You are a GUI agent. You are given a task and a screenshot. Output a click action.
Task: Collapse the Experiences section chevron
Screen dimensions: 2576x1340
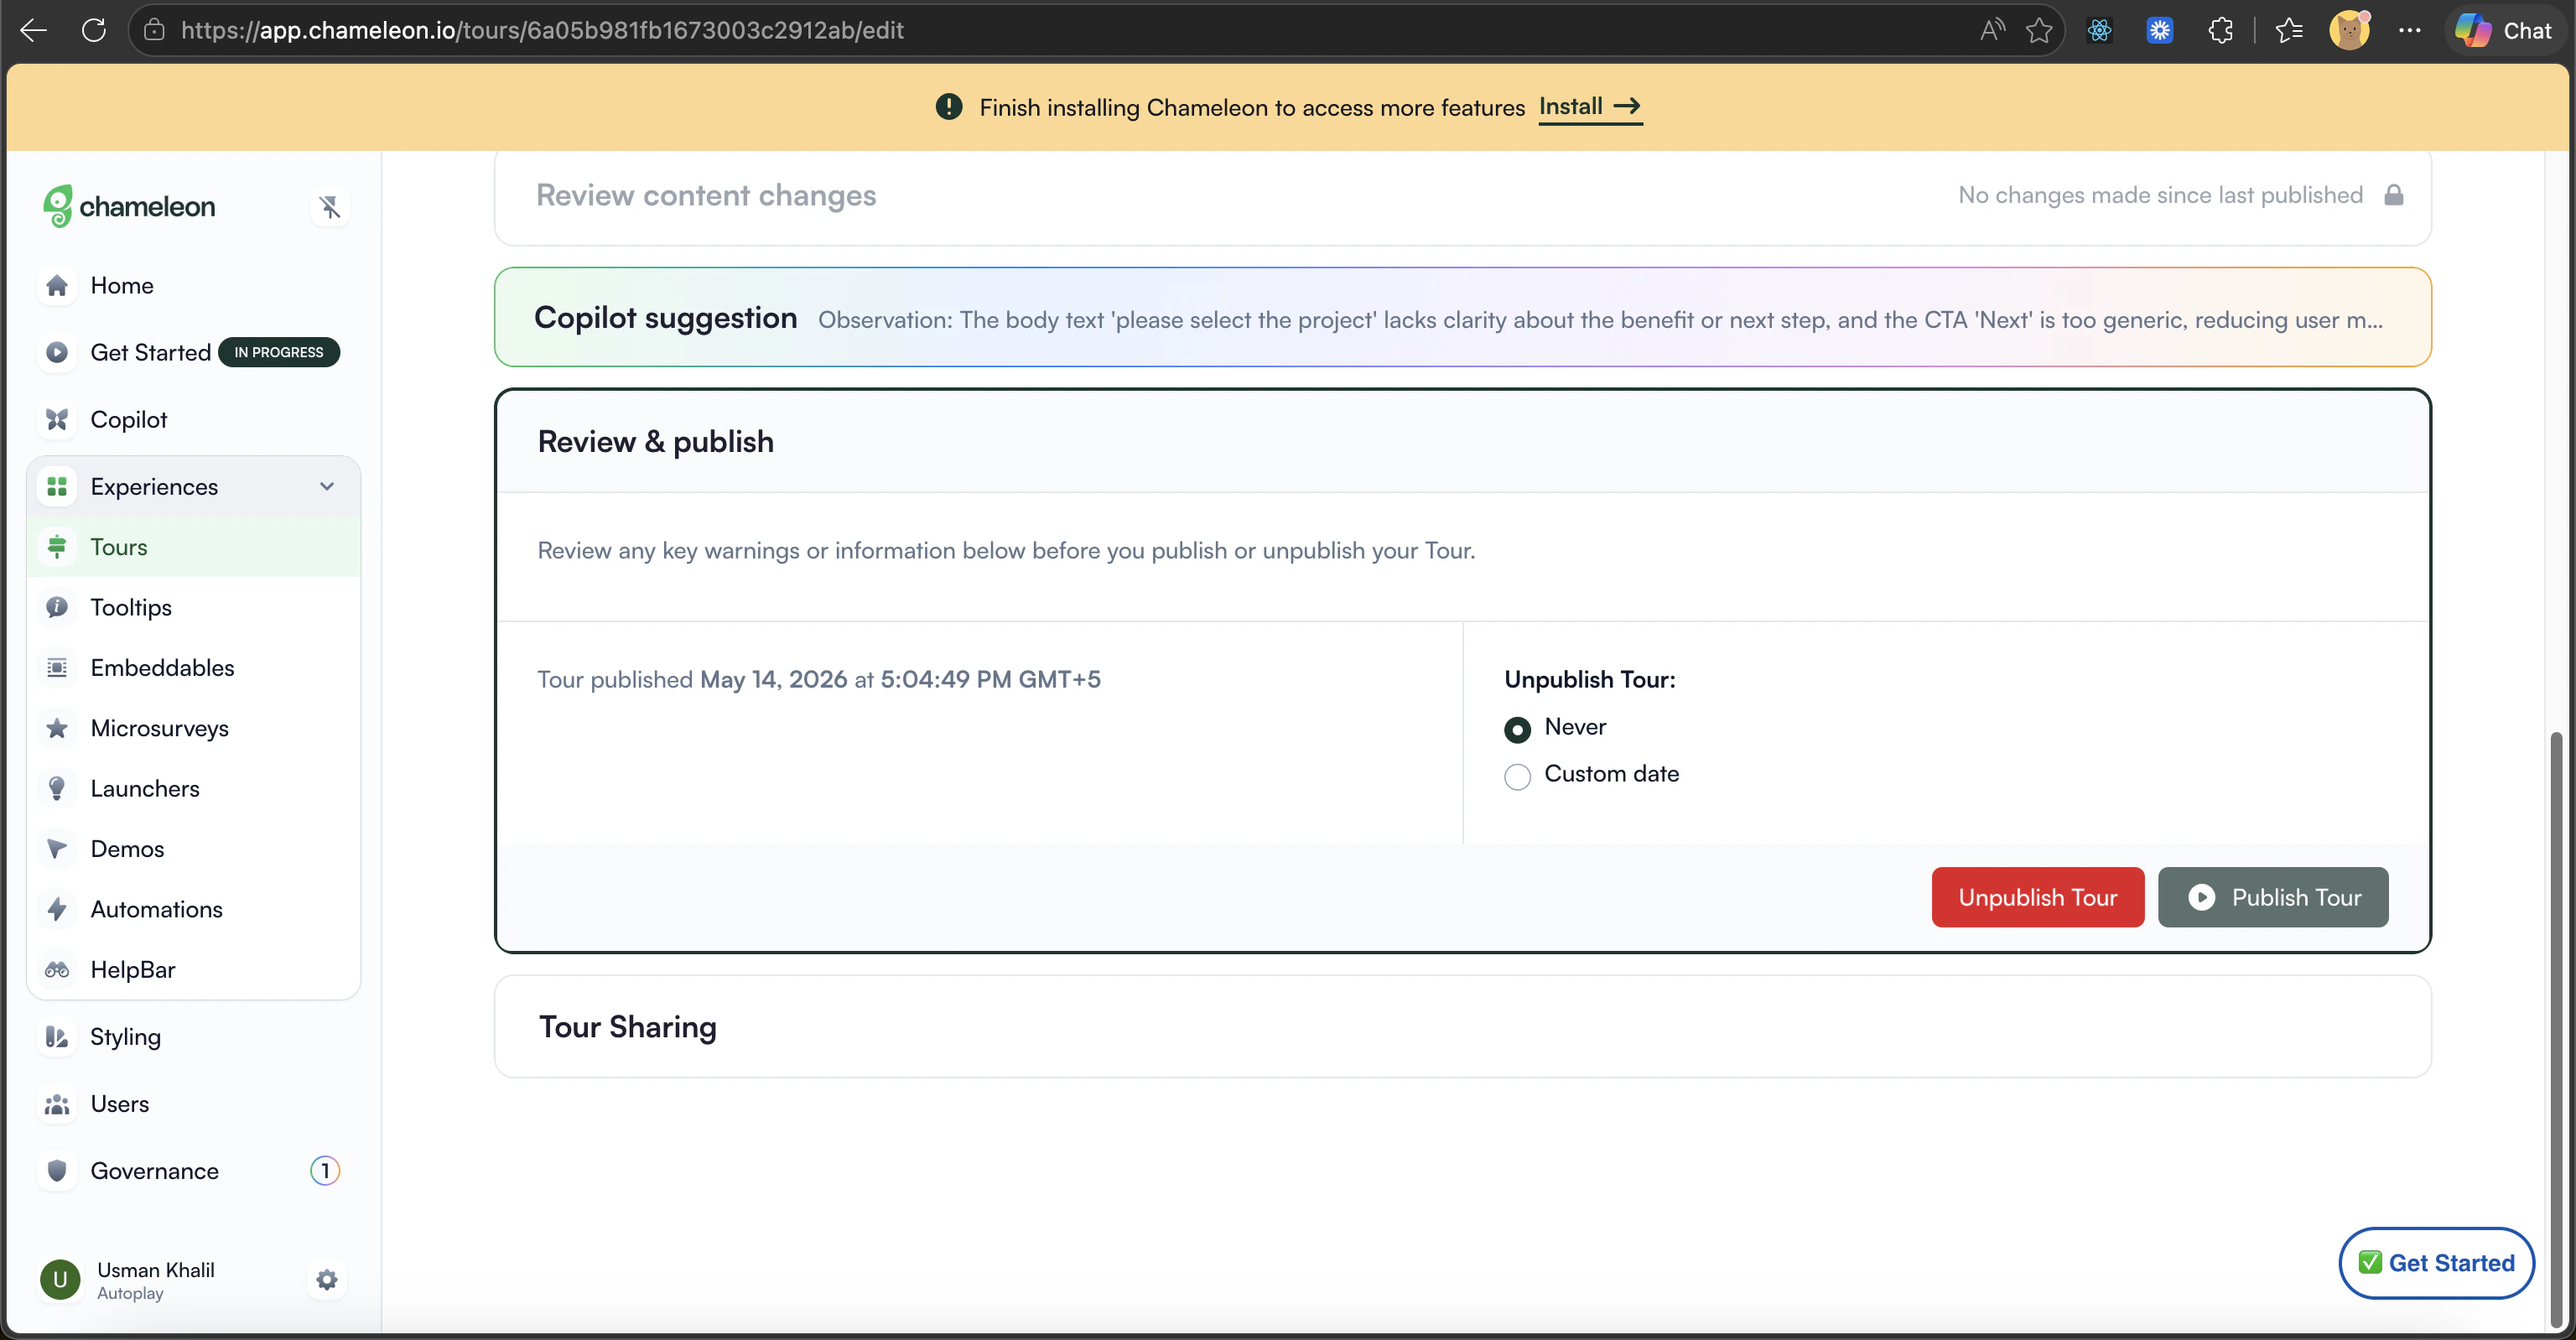pyautogui.click(x=327, y=486)
